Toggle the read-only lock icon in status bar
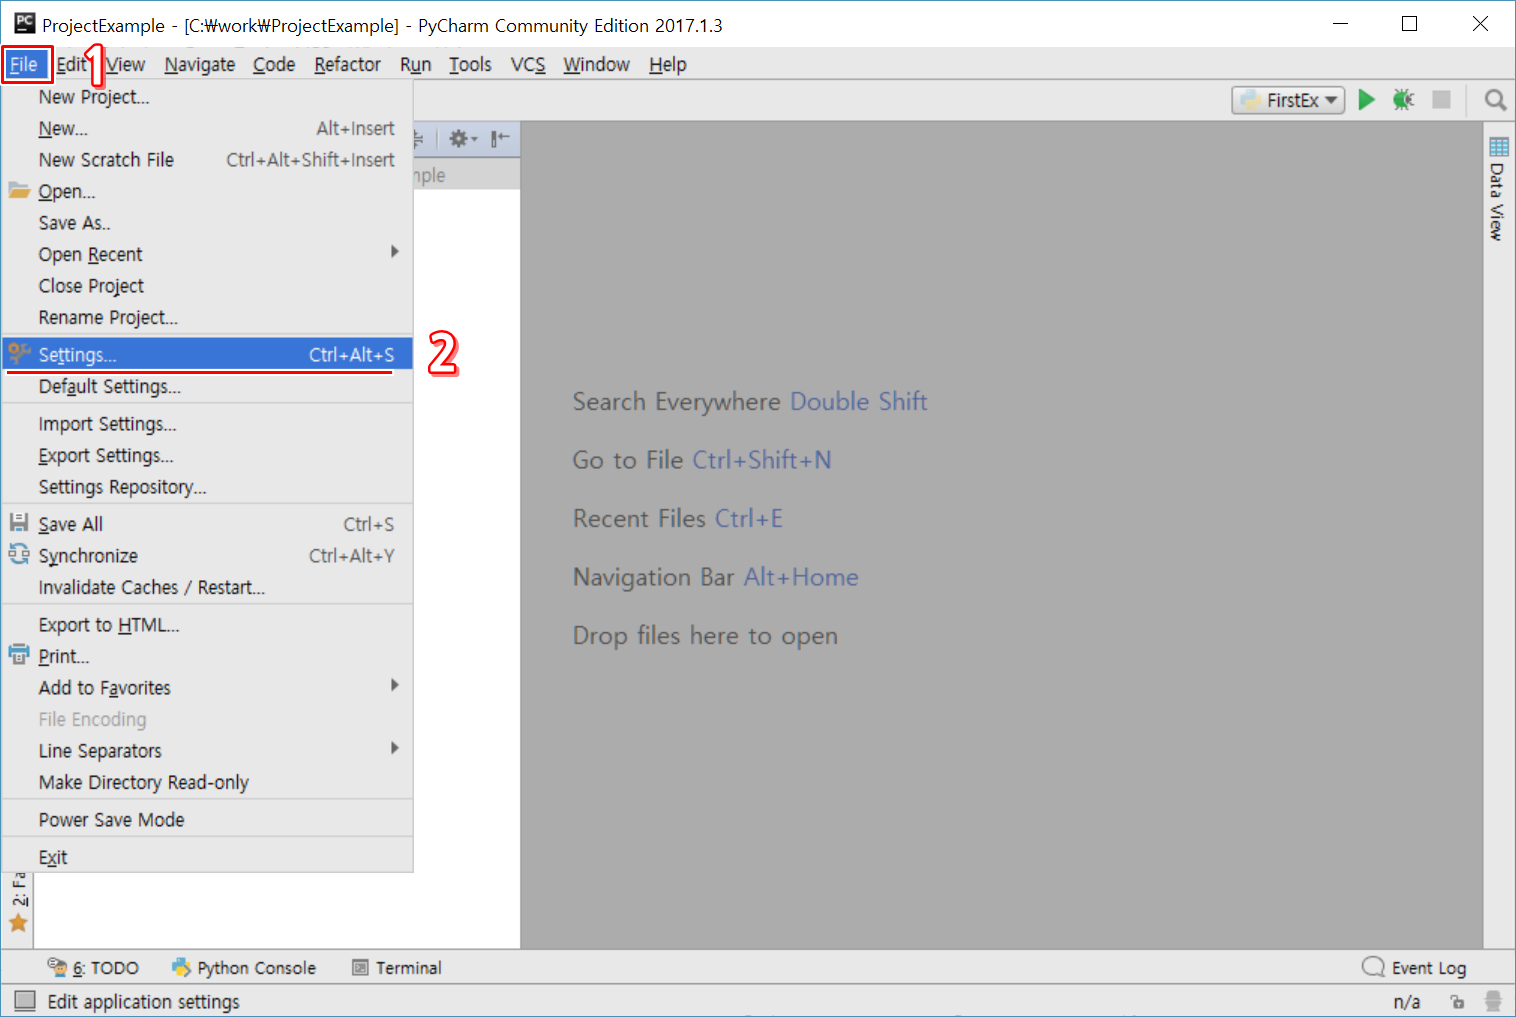Viewport: 1516px width, 1017px height. (x=1457, y=1001)
